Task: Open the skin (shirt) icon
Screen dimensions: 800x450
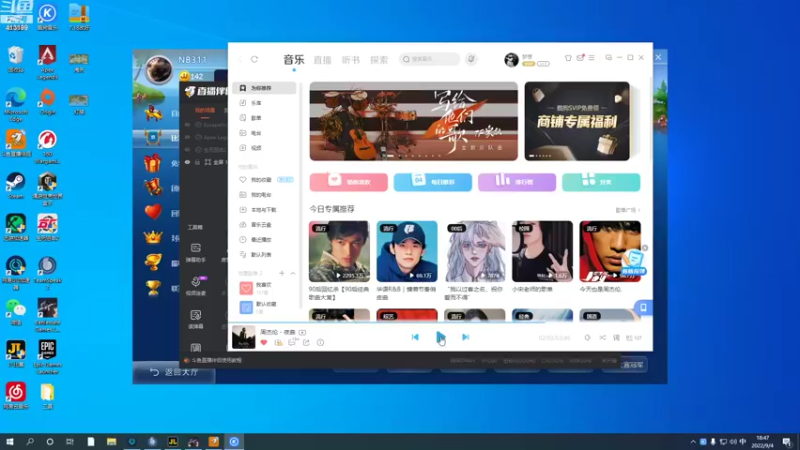Action: tap(568, 58)
